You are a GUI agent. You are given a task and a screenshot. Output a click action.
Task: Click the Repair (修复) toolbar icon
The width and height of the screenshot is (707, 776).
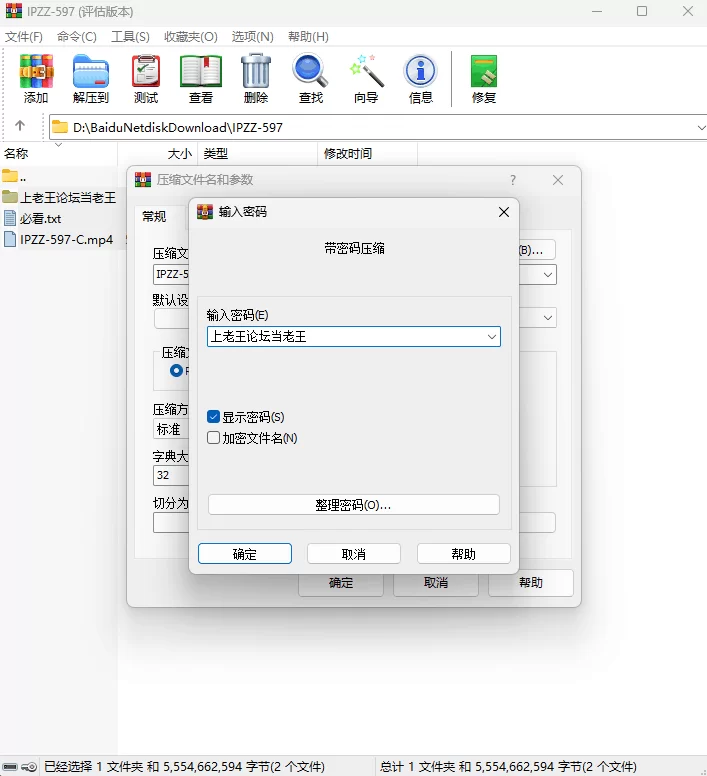pos(484,79)
